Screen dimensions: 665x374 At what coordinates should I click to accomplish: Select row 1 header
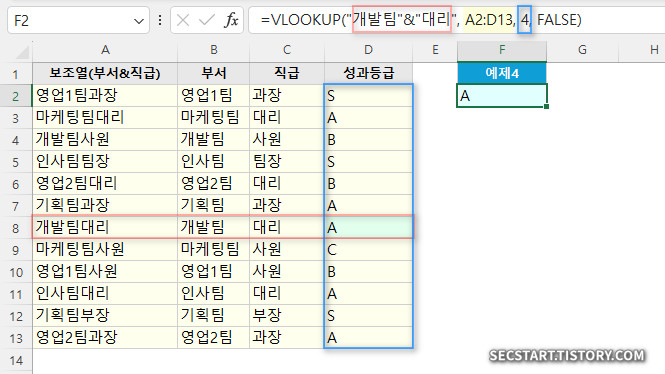(16, 74)
